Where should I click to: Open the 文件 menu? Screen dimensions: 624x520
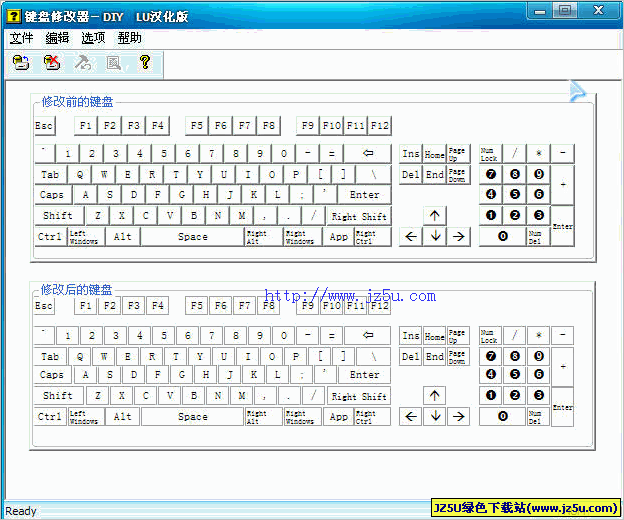coord(21,38)
